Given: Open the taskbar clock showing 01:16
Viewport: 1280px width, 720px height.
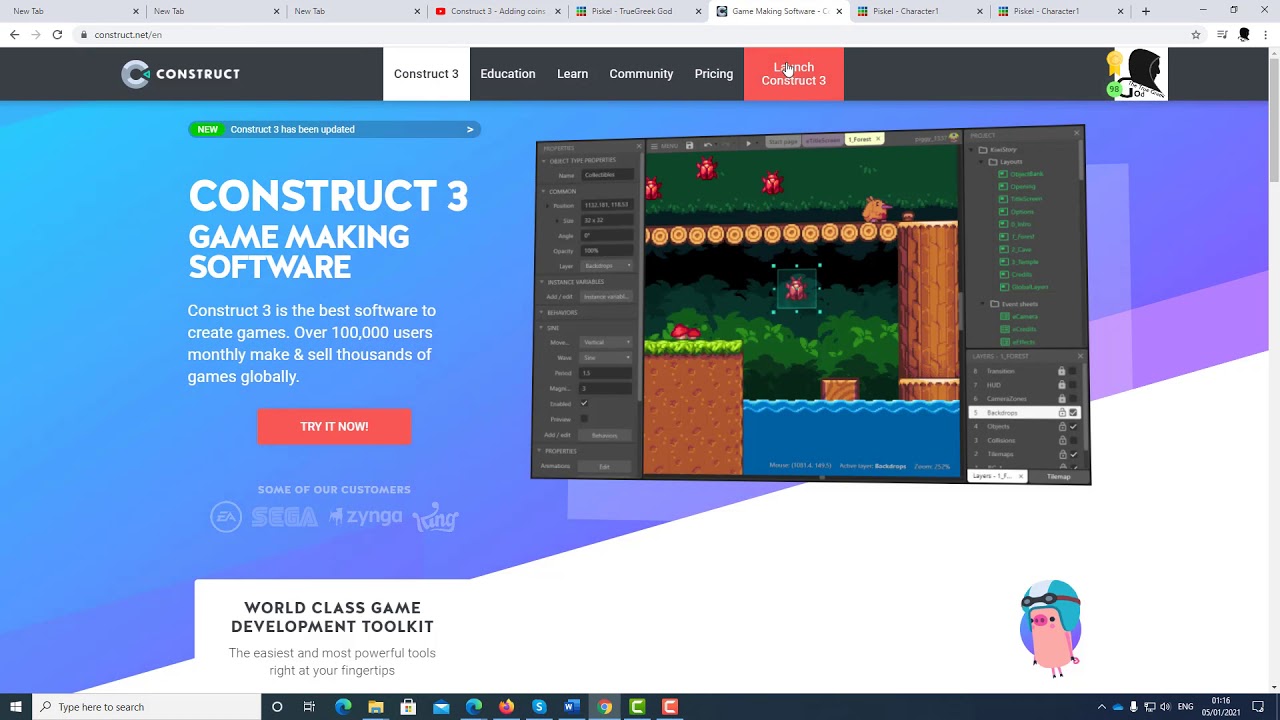Looking at the screenshot, I should (1221, 707).
